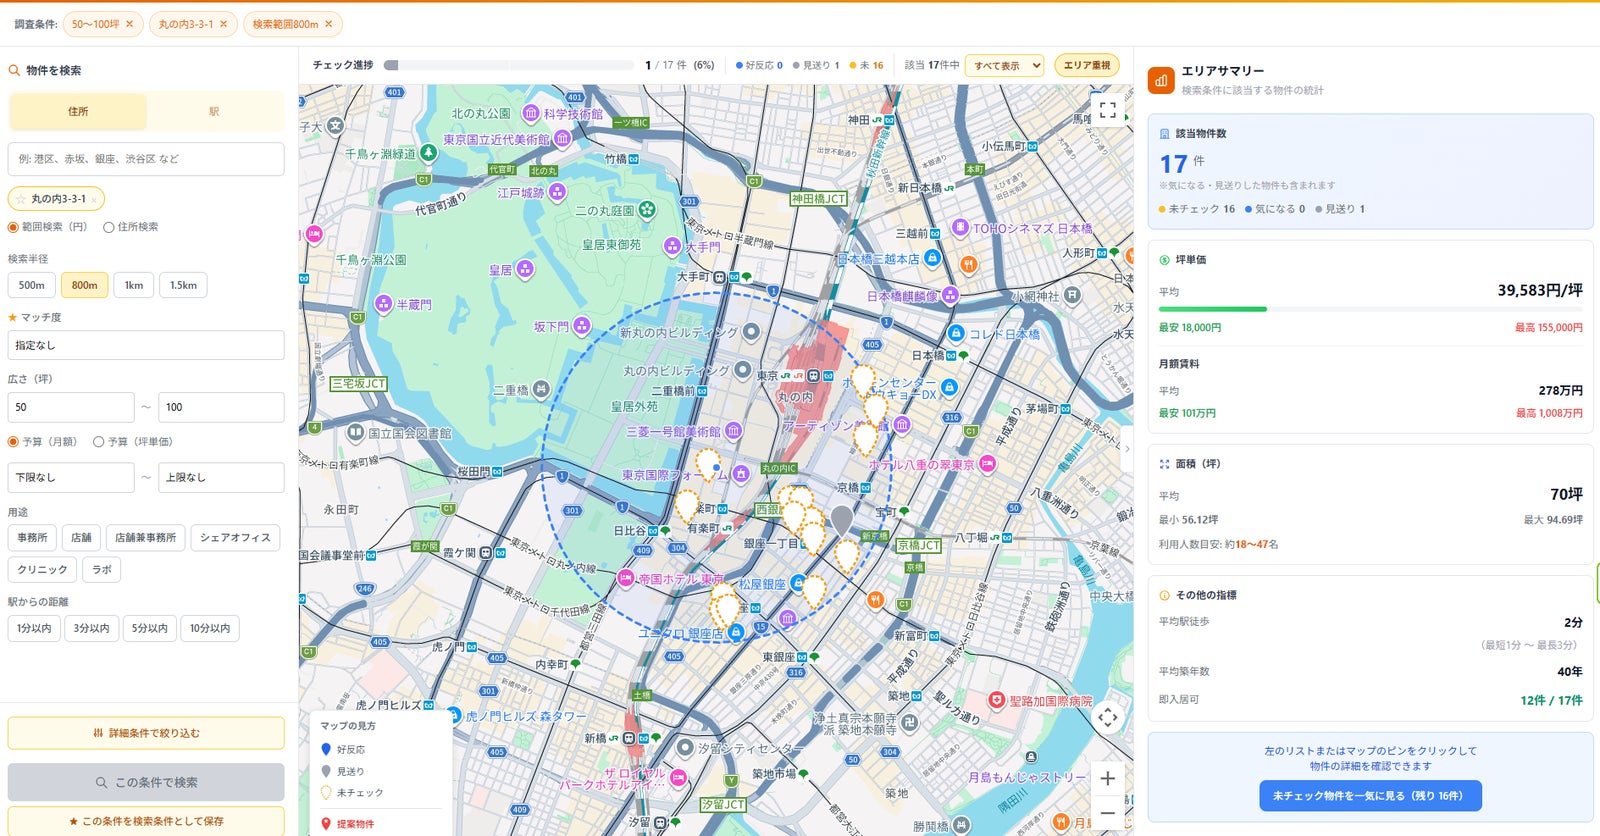Zoom out with map minus button
Screen dimensions: 1600x836
[1107, 813]
